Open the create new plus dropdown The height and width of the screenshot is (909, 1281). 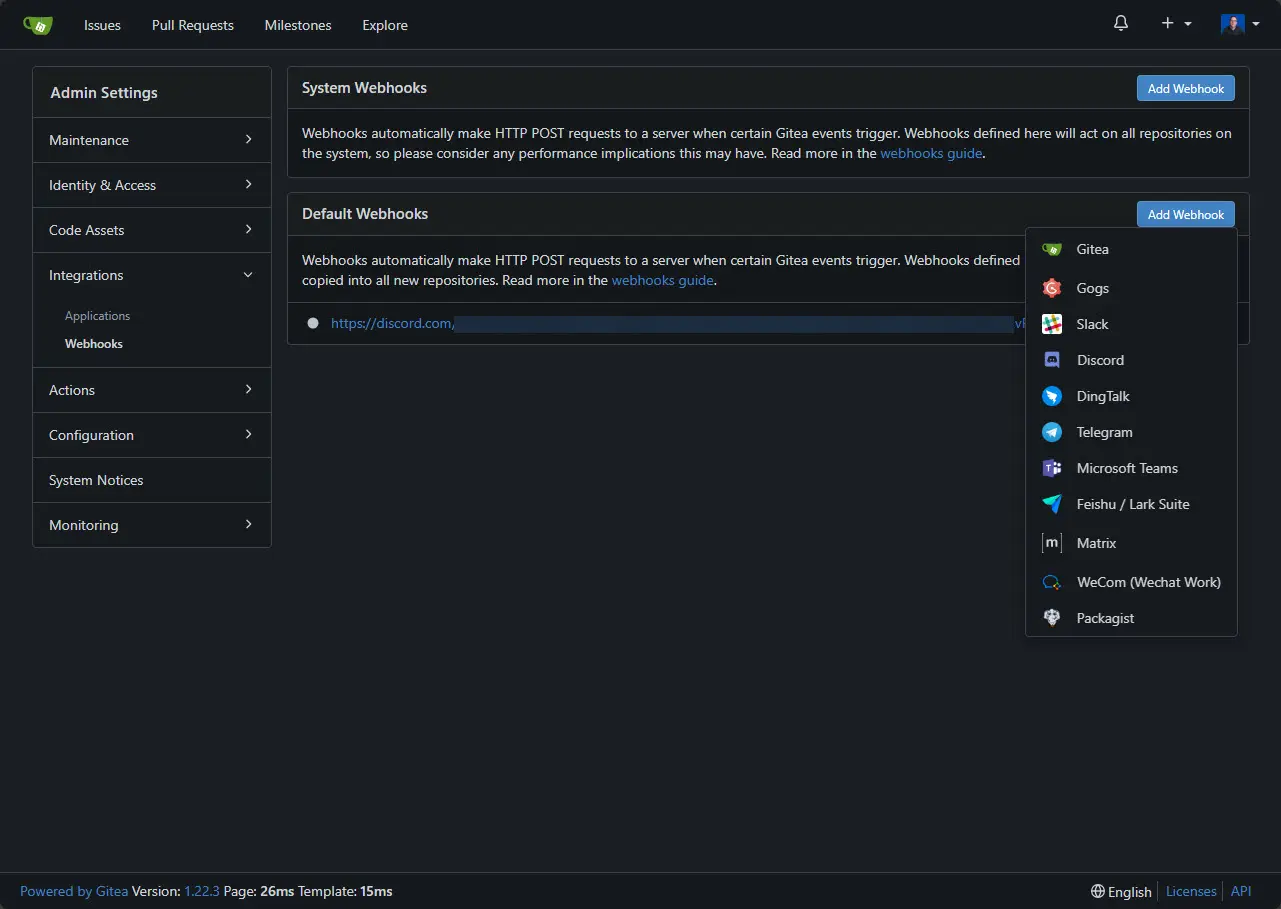1176,23
